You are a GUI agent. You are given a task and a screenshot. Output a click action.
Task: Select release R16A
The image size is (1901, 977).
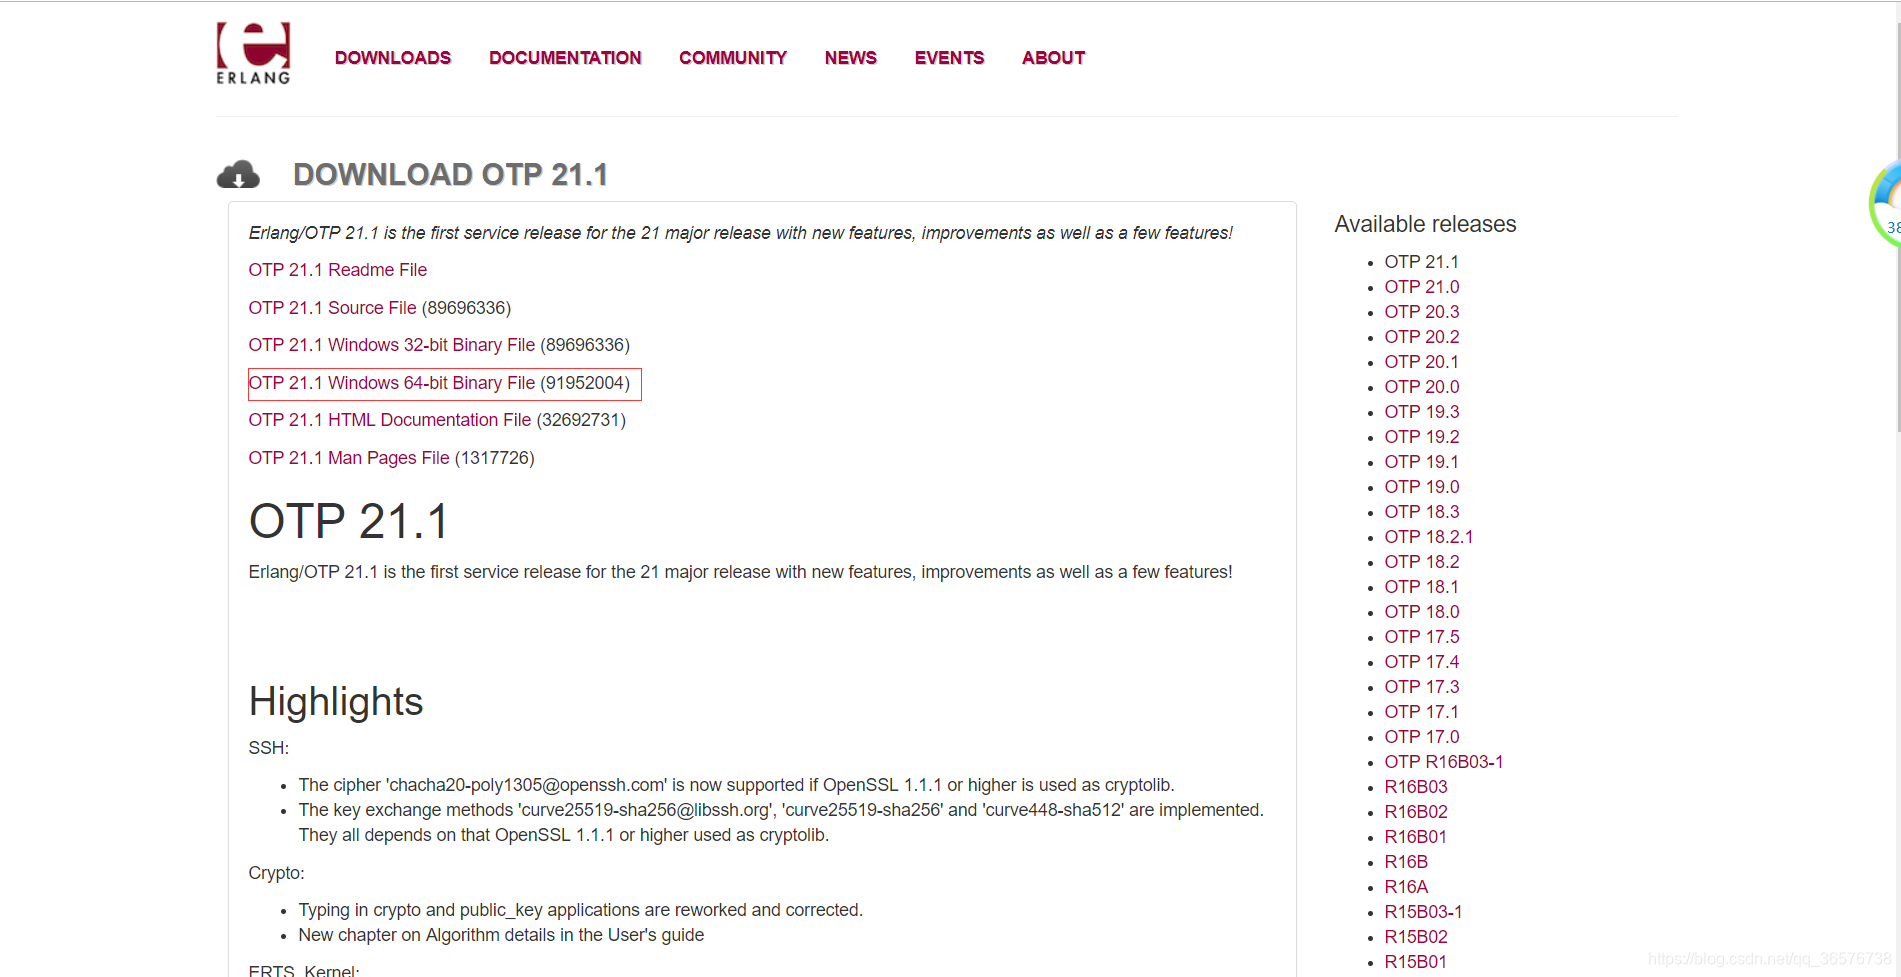point(1405,887)
